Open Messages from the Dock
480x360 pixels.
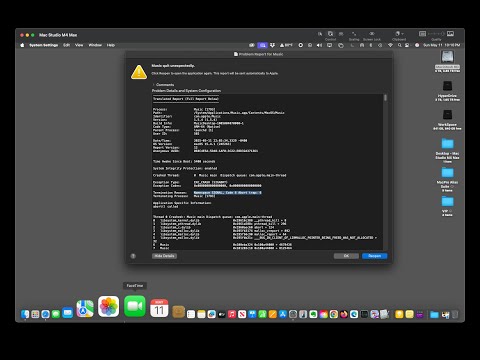click(56, 314)
